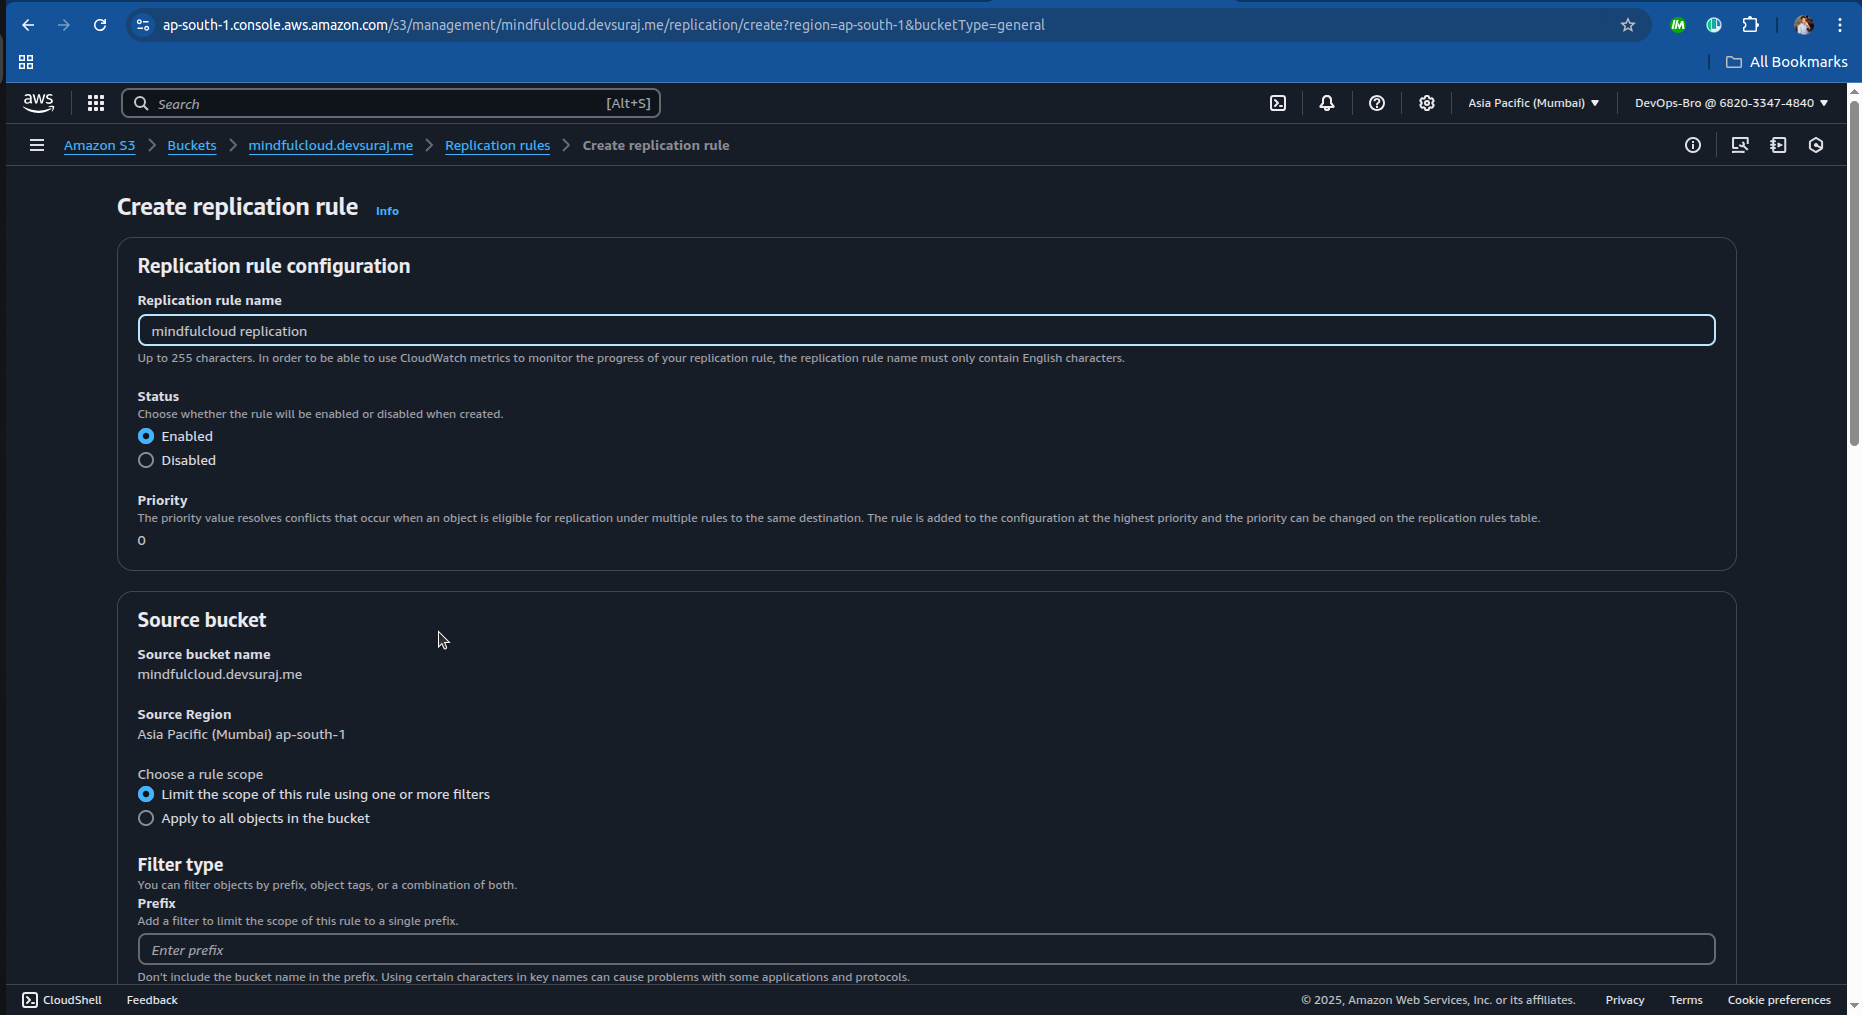Navigate to Amazon S3 breadcrumb
The height and width of the screenshot is (1015, 1862).
[x=99, y=145]
